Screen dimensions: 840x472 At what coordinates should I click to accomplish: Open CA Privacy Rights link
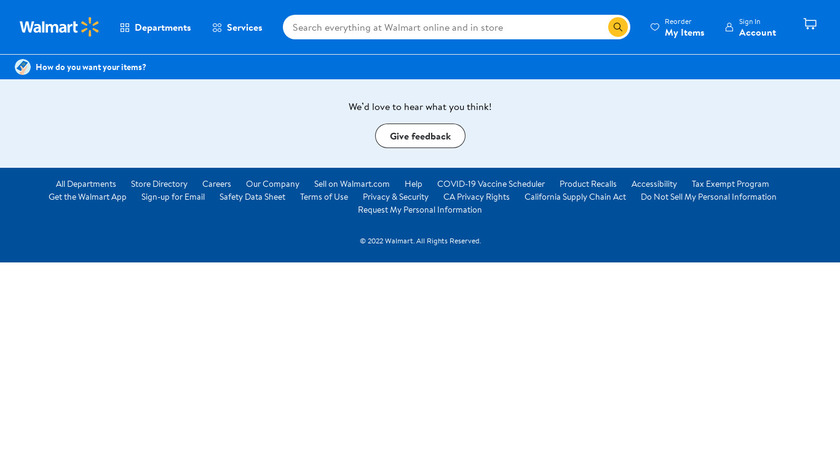[476, 197]
